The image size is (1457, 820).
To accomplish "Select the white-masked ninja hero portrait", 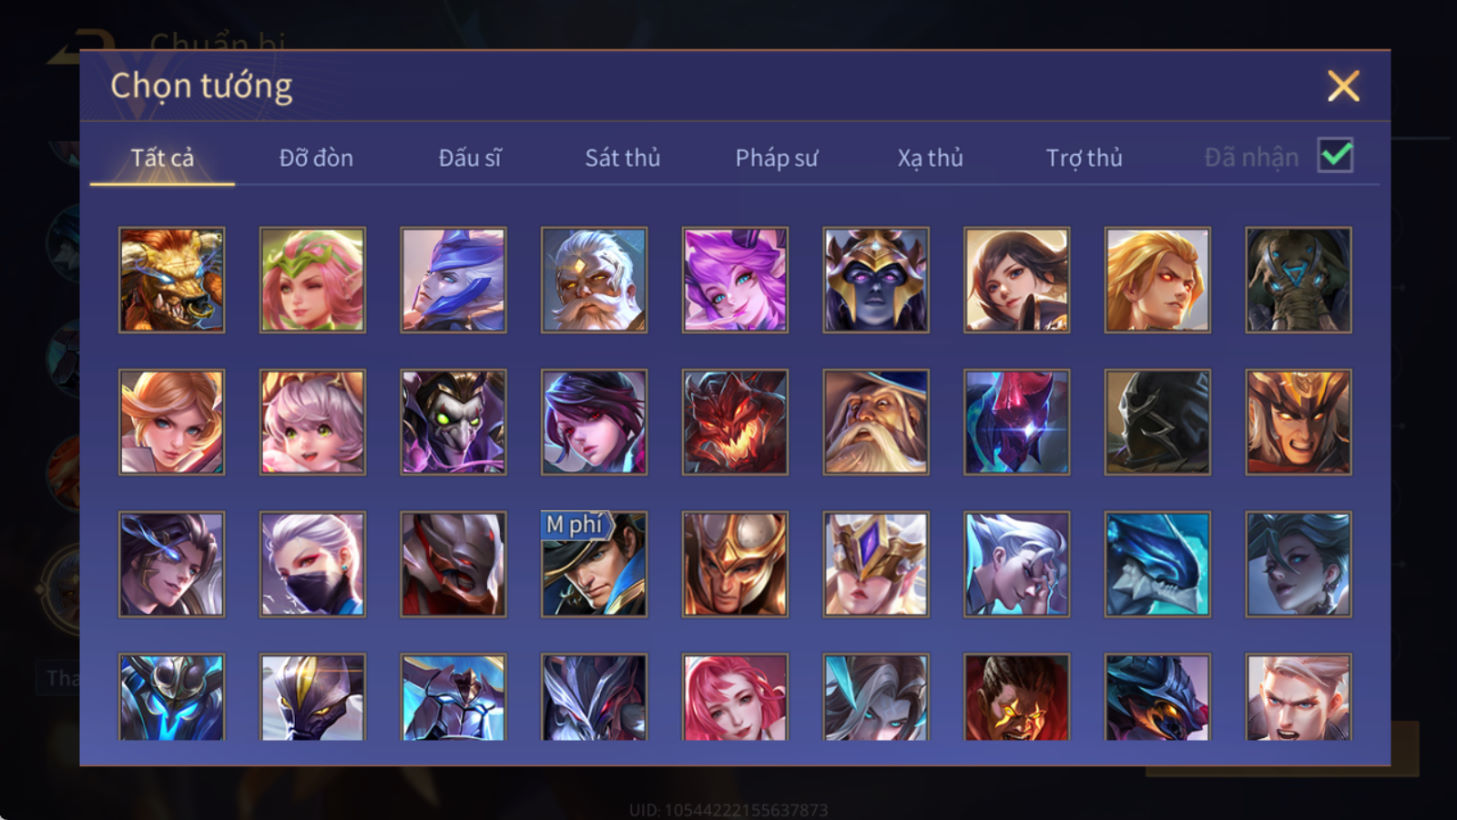I will (x=313, y=564).
